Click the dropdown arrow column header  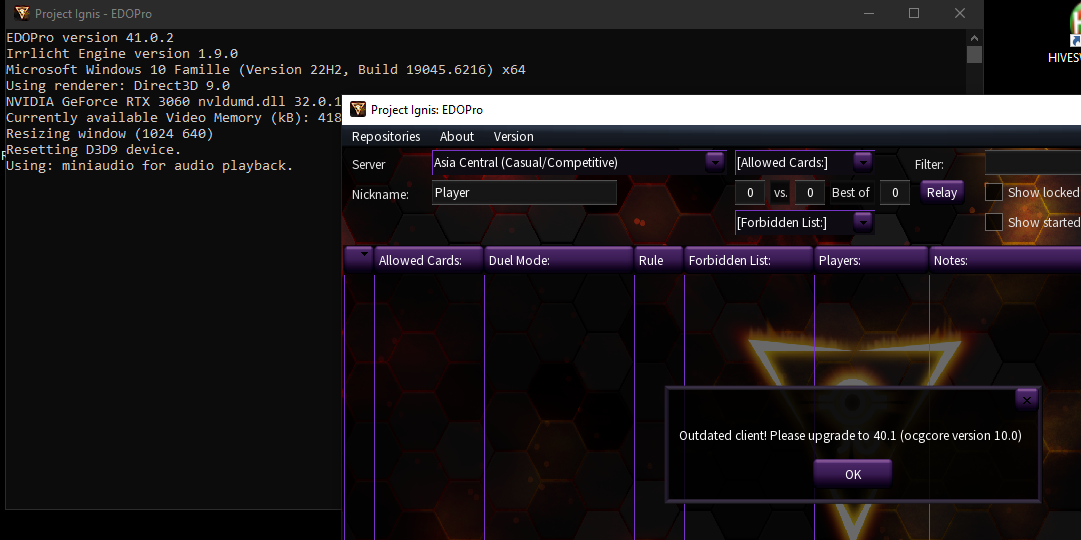pos(358,259)
